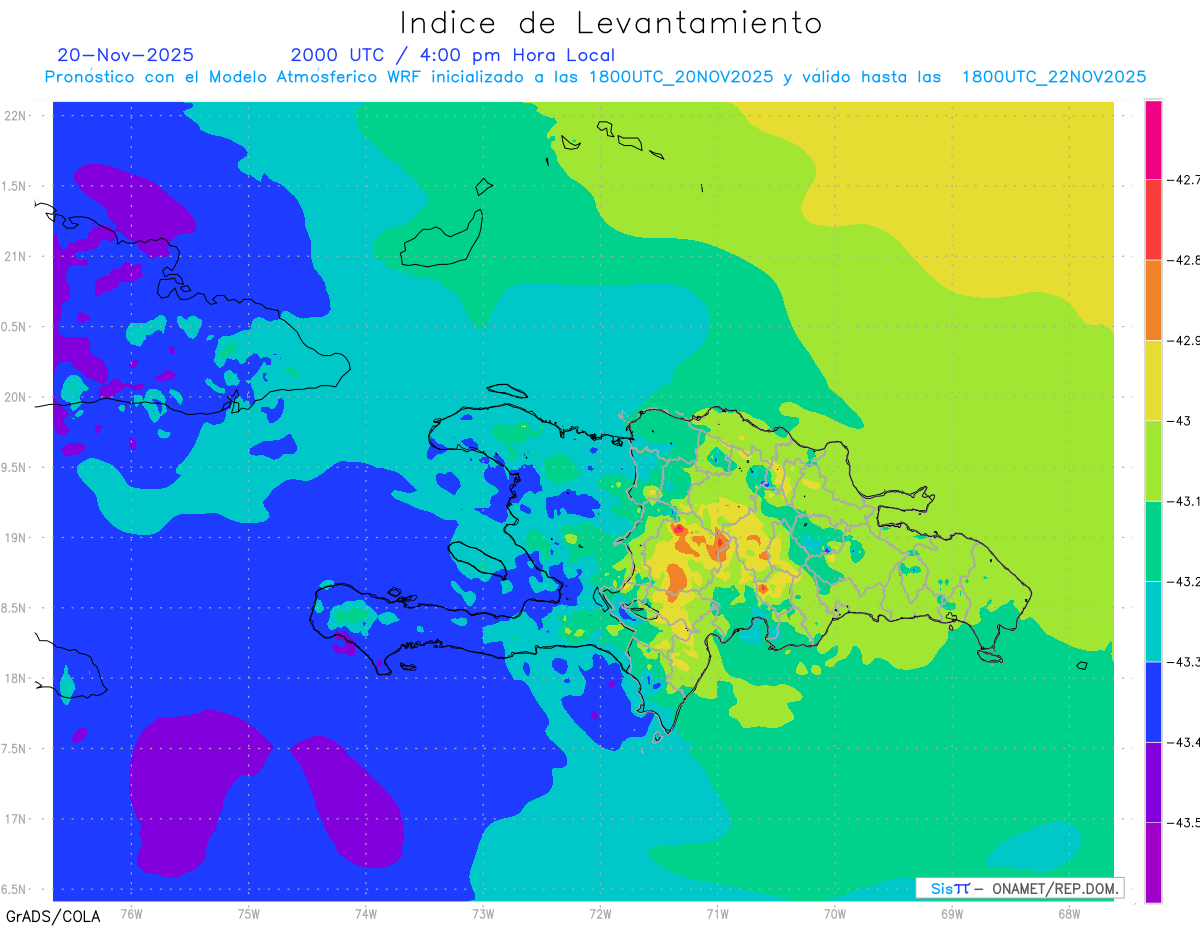The width and height of the screenshot is (1200, 927).
Task: Click the '76W' longitude label
Action: pyautogui.click(x=131, y=913)
